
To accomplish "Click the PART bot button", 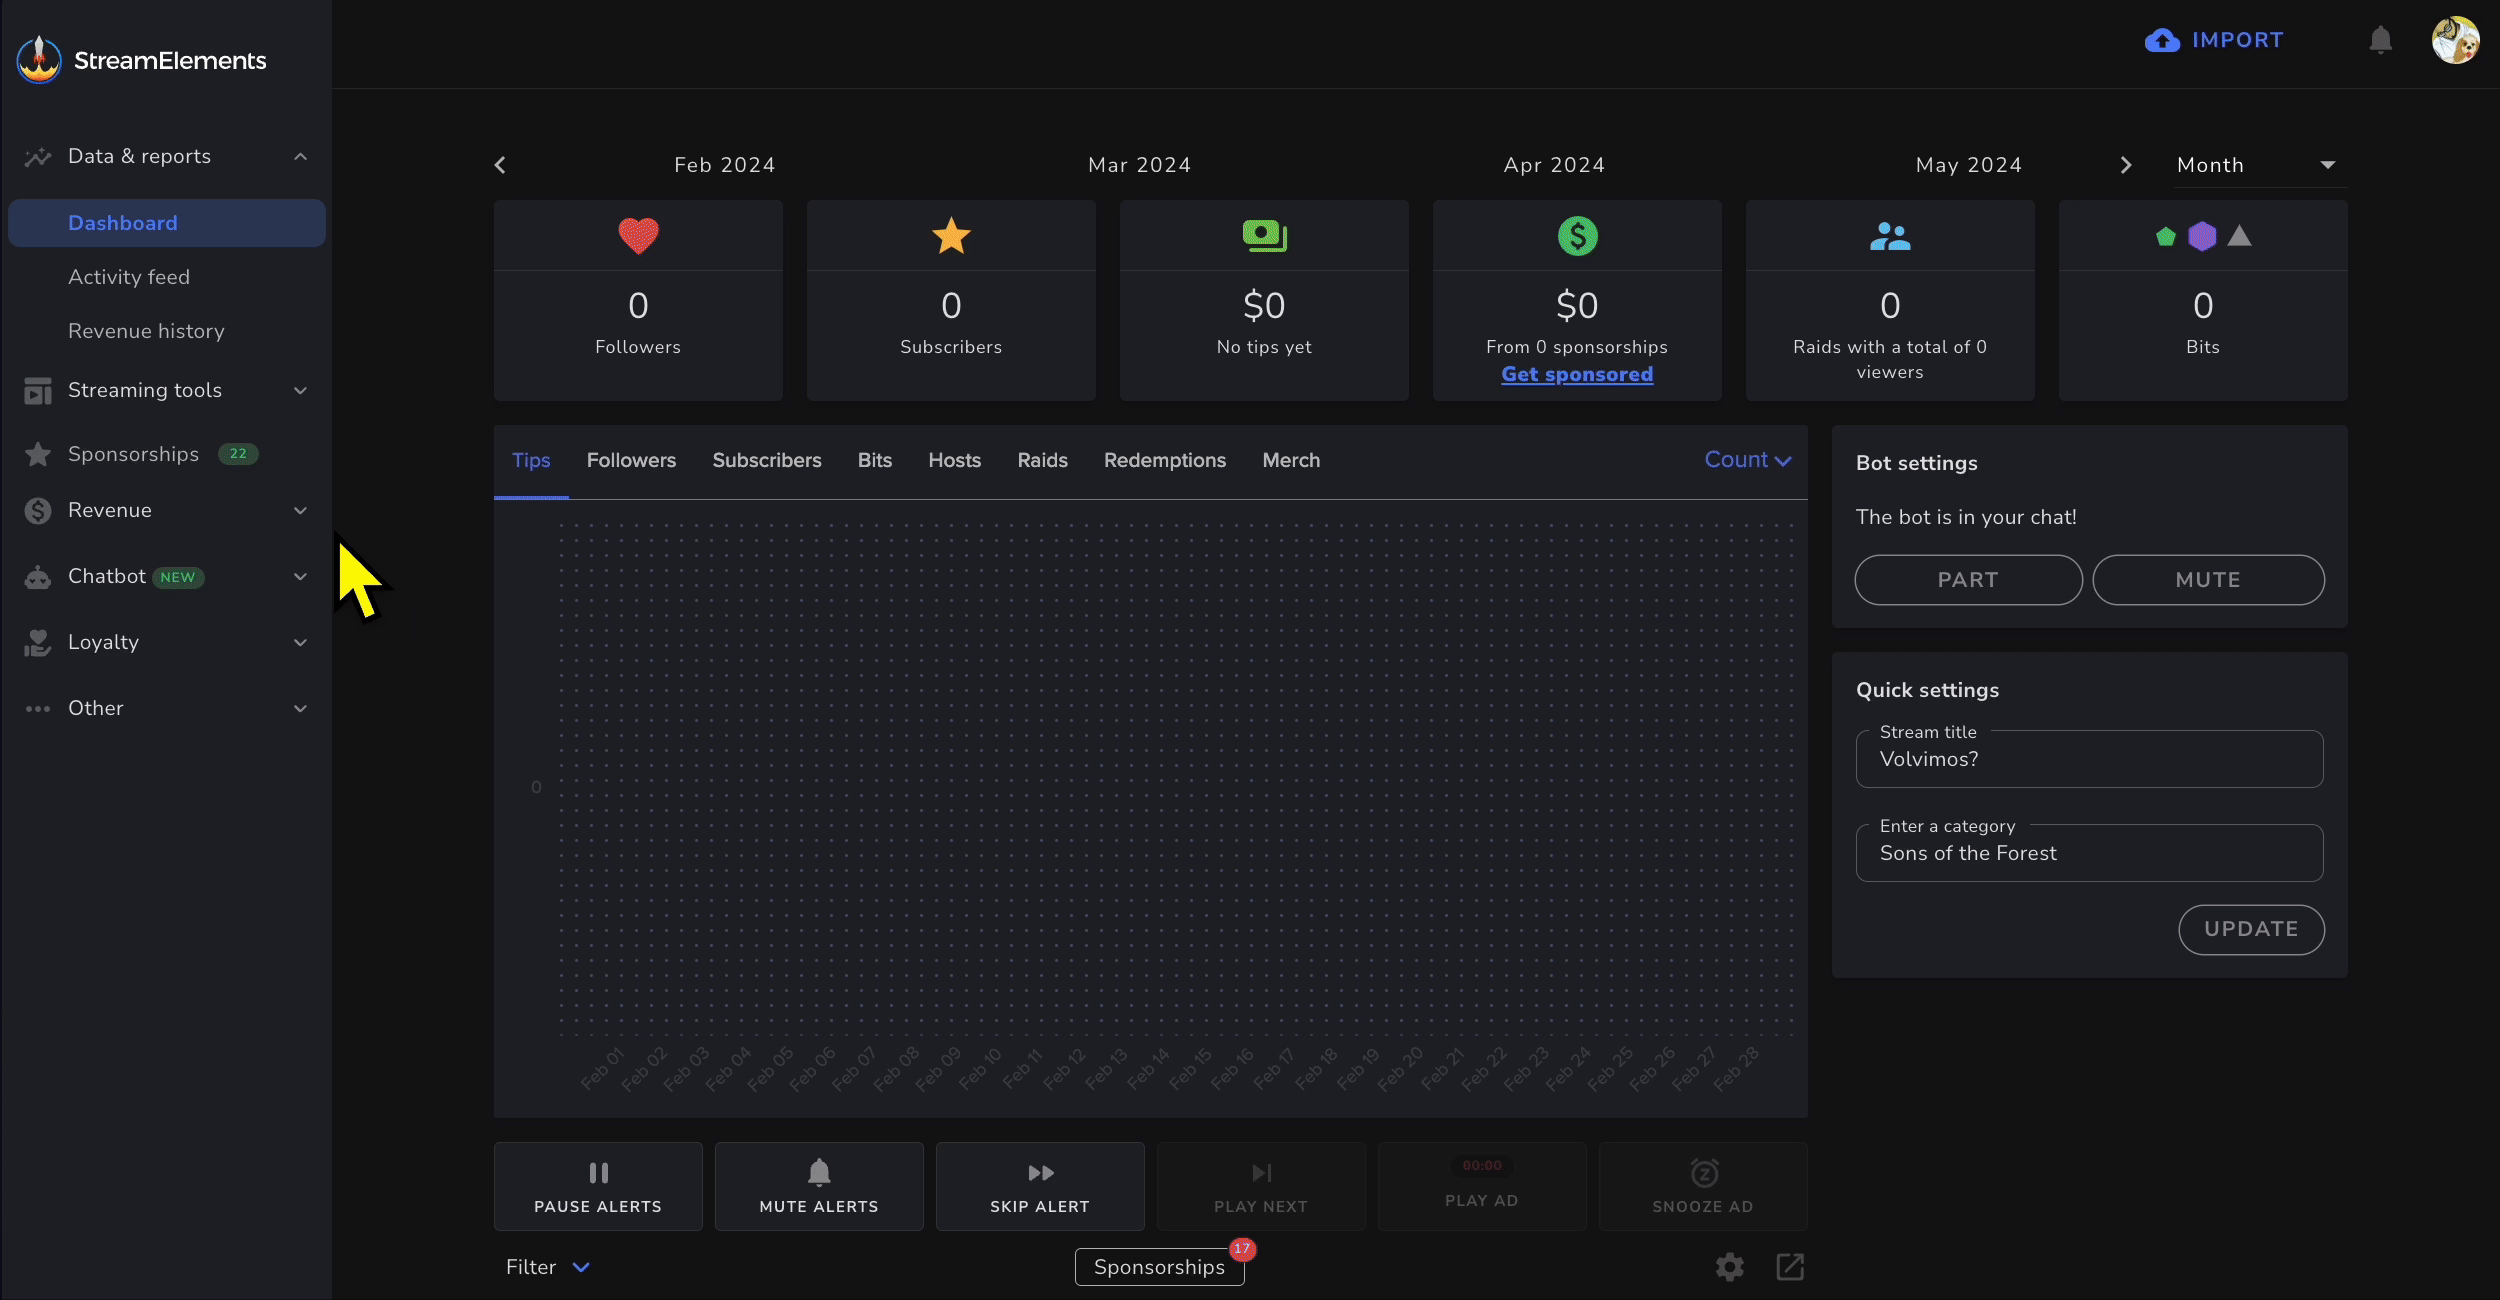I will click(1968, 580).
